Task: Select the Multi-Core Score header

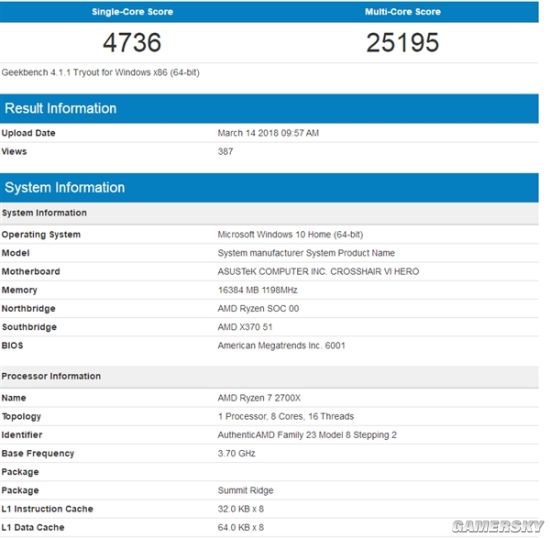Action: click(x=402, y=12)
